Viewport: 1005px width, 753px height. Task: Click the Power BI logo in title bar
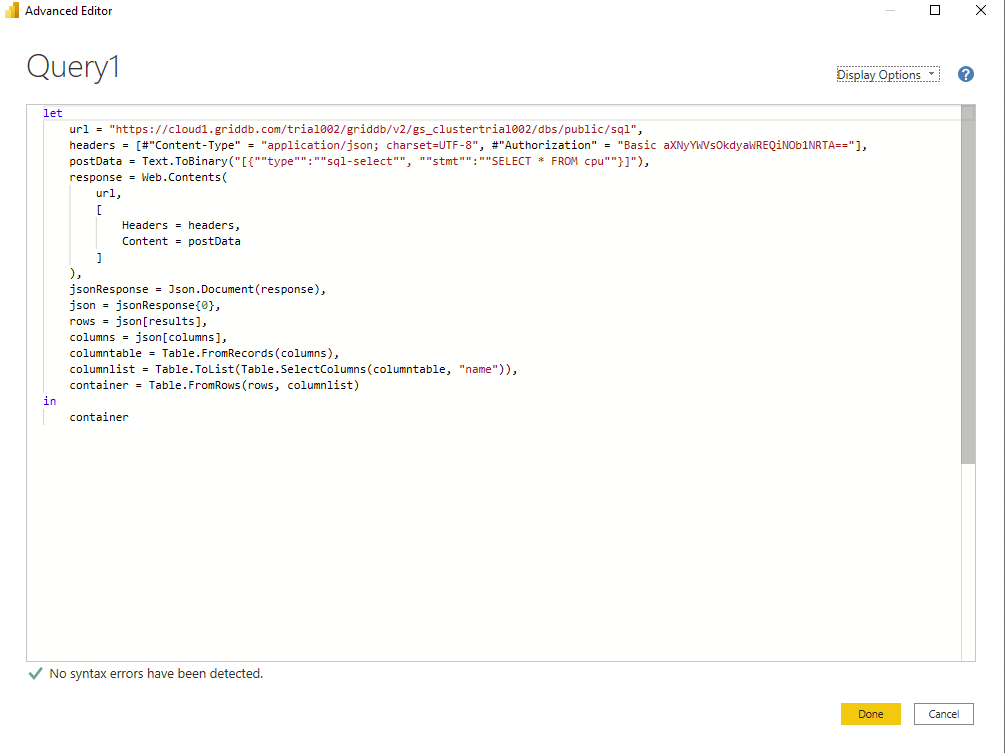coord(12,11)
